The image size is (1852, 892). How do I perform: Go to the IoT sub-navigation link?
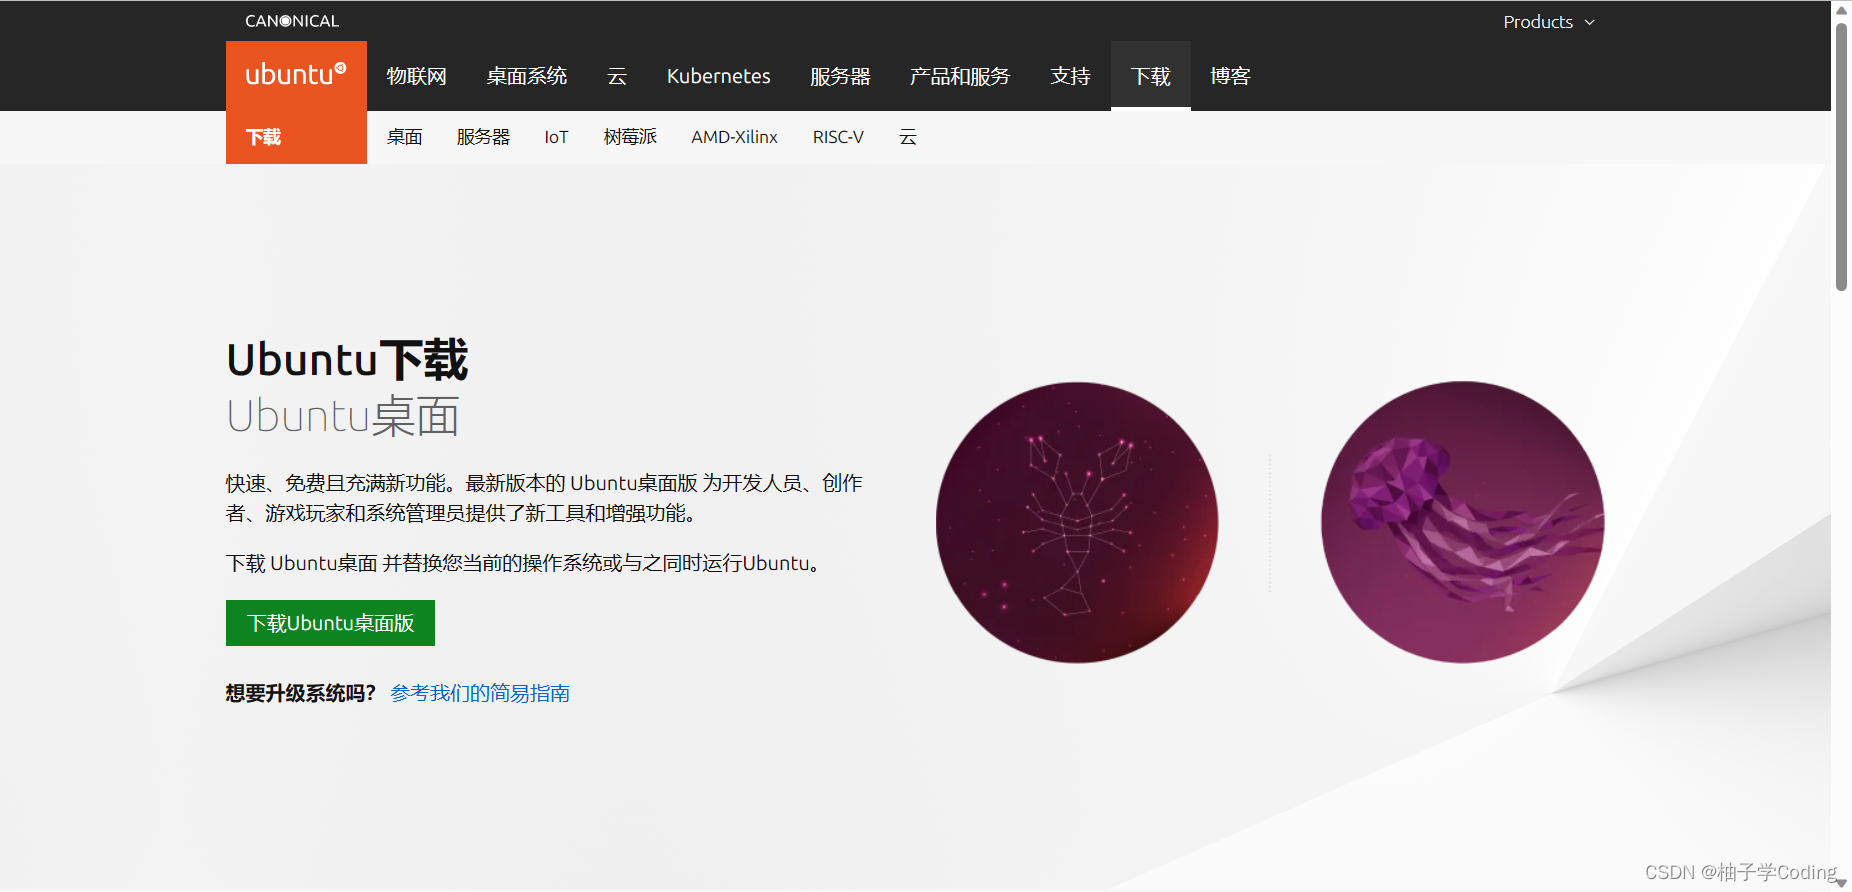tap(556, 137)
